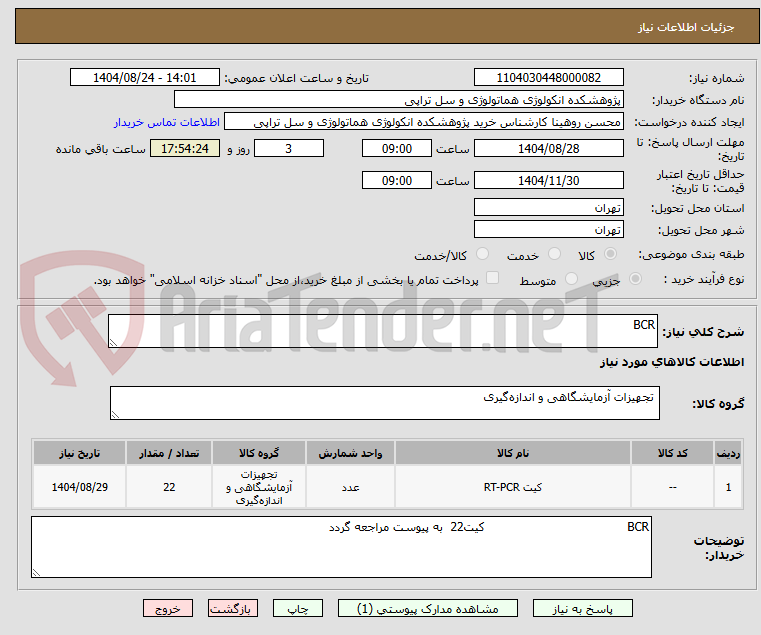Viewport: 761px width, 635px height.
Task: Click the response deadline time 09:00 field
Action: coord(397,148)
